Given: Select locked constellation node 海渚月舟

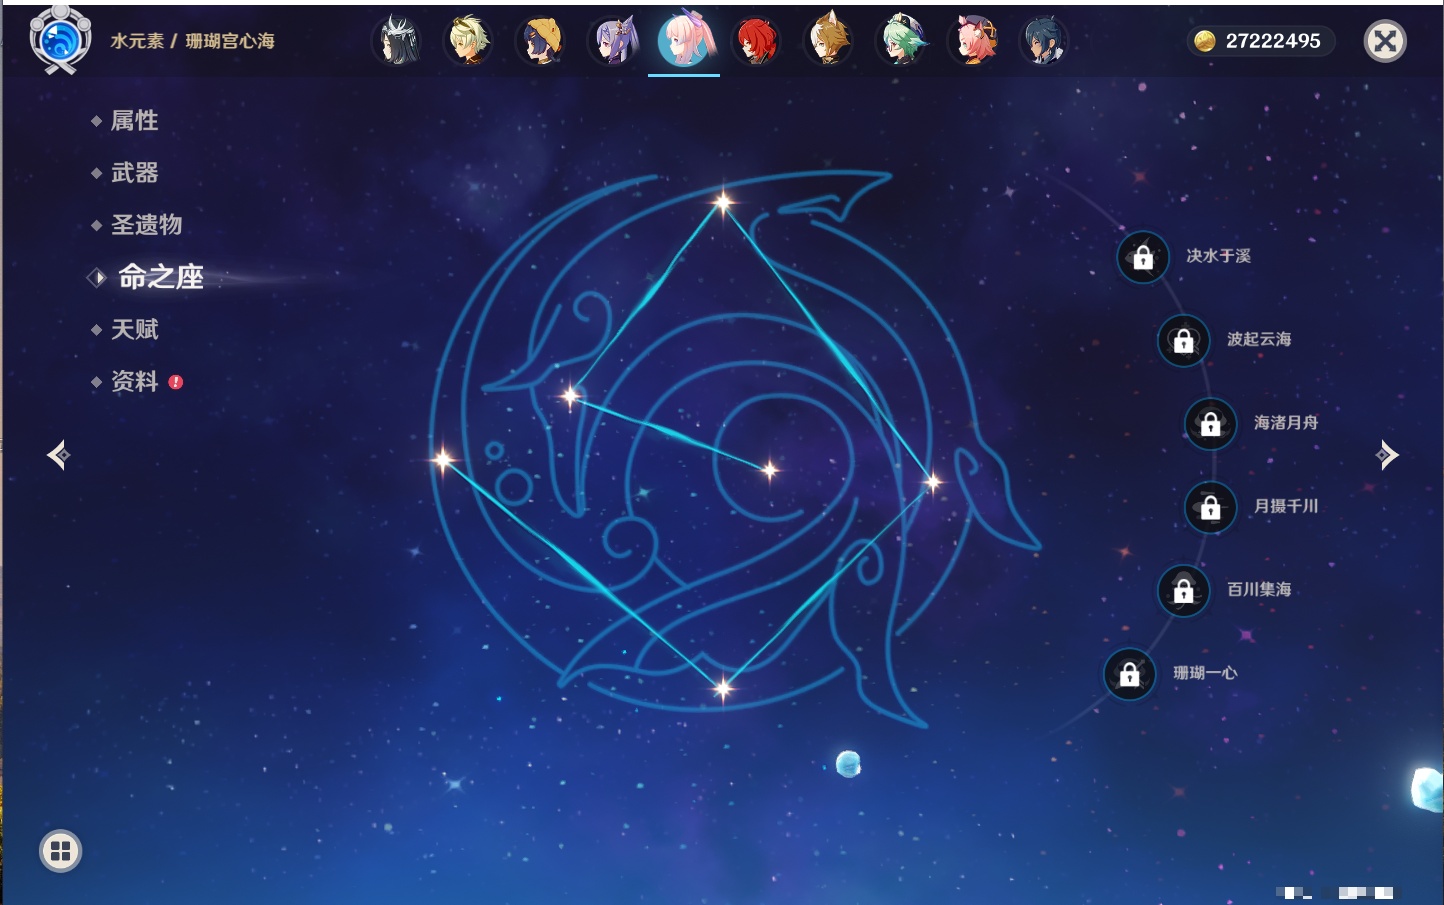Looking at the screenshot, I should tap(1210, 424).
